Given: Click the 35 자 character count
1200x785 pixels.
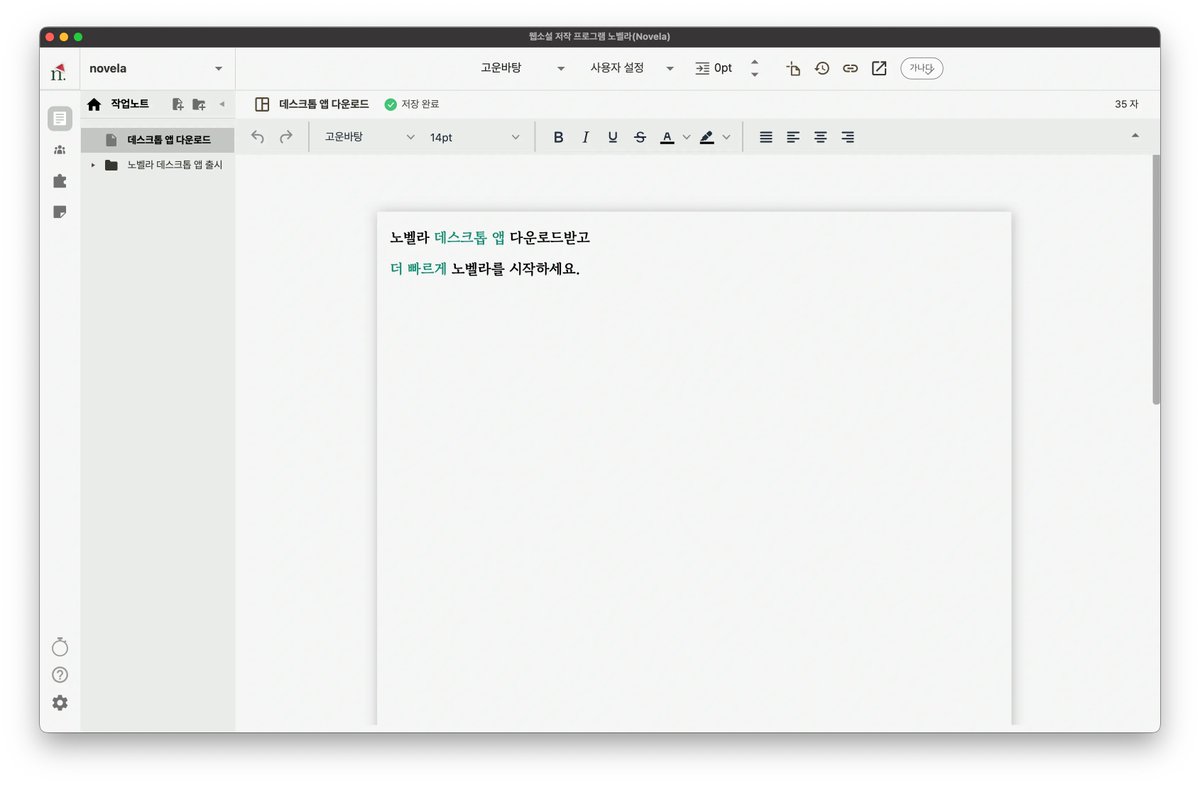Looking at the screenshot, I should coord(1126,104).
